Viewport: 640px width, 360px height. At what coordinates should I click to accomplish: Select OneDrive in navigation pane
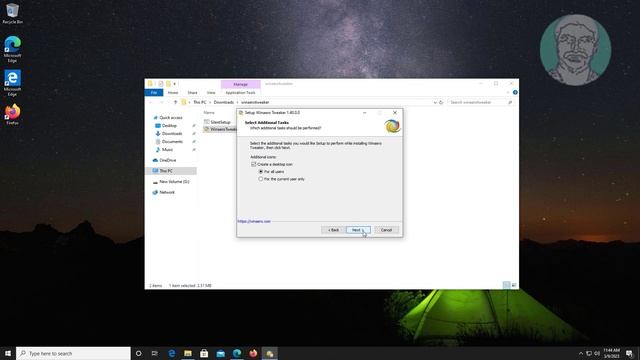point(168,160)
